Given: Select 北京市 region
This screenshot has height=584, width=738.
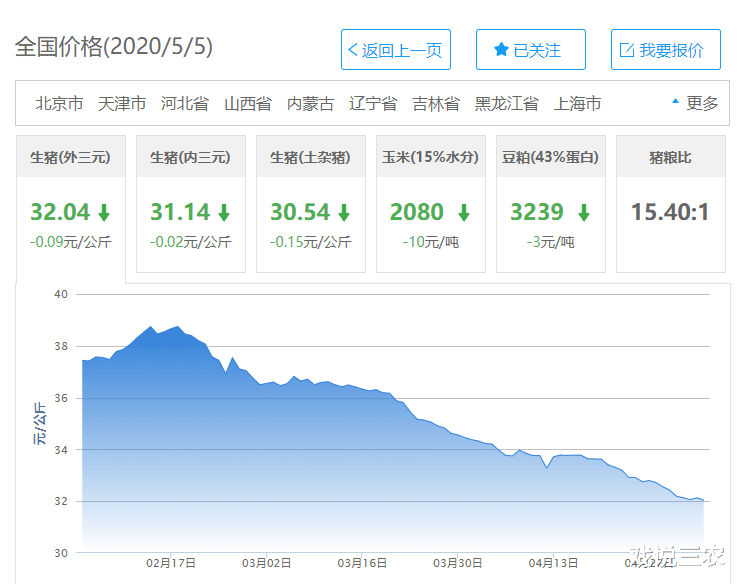Looking at the screenshot, I should pos(59,104).
